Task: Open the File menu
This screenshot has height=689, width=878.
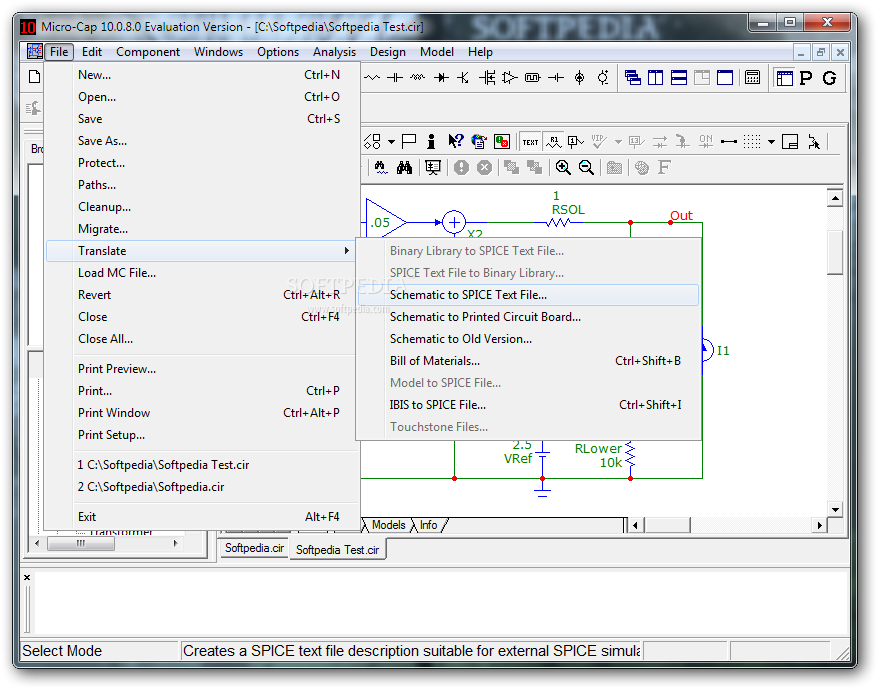Action: coord(59,52)
